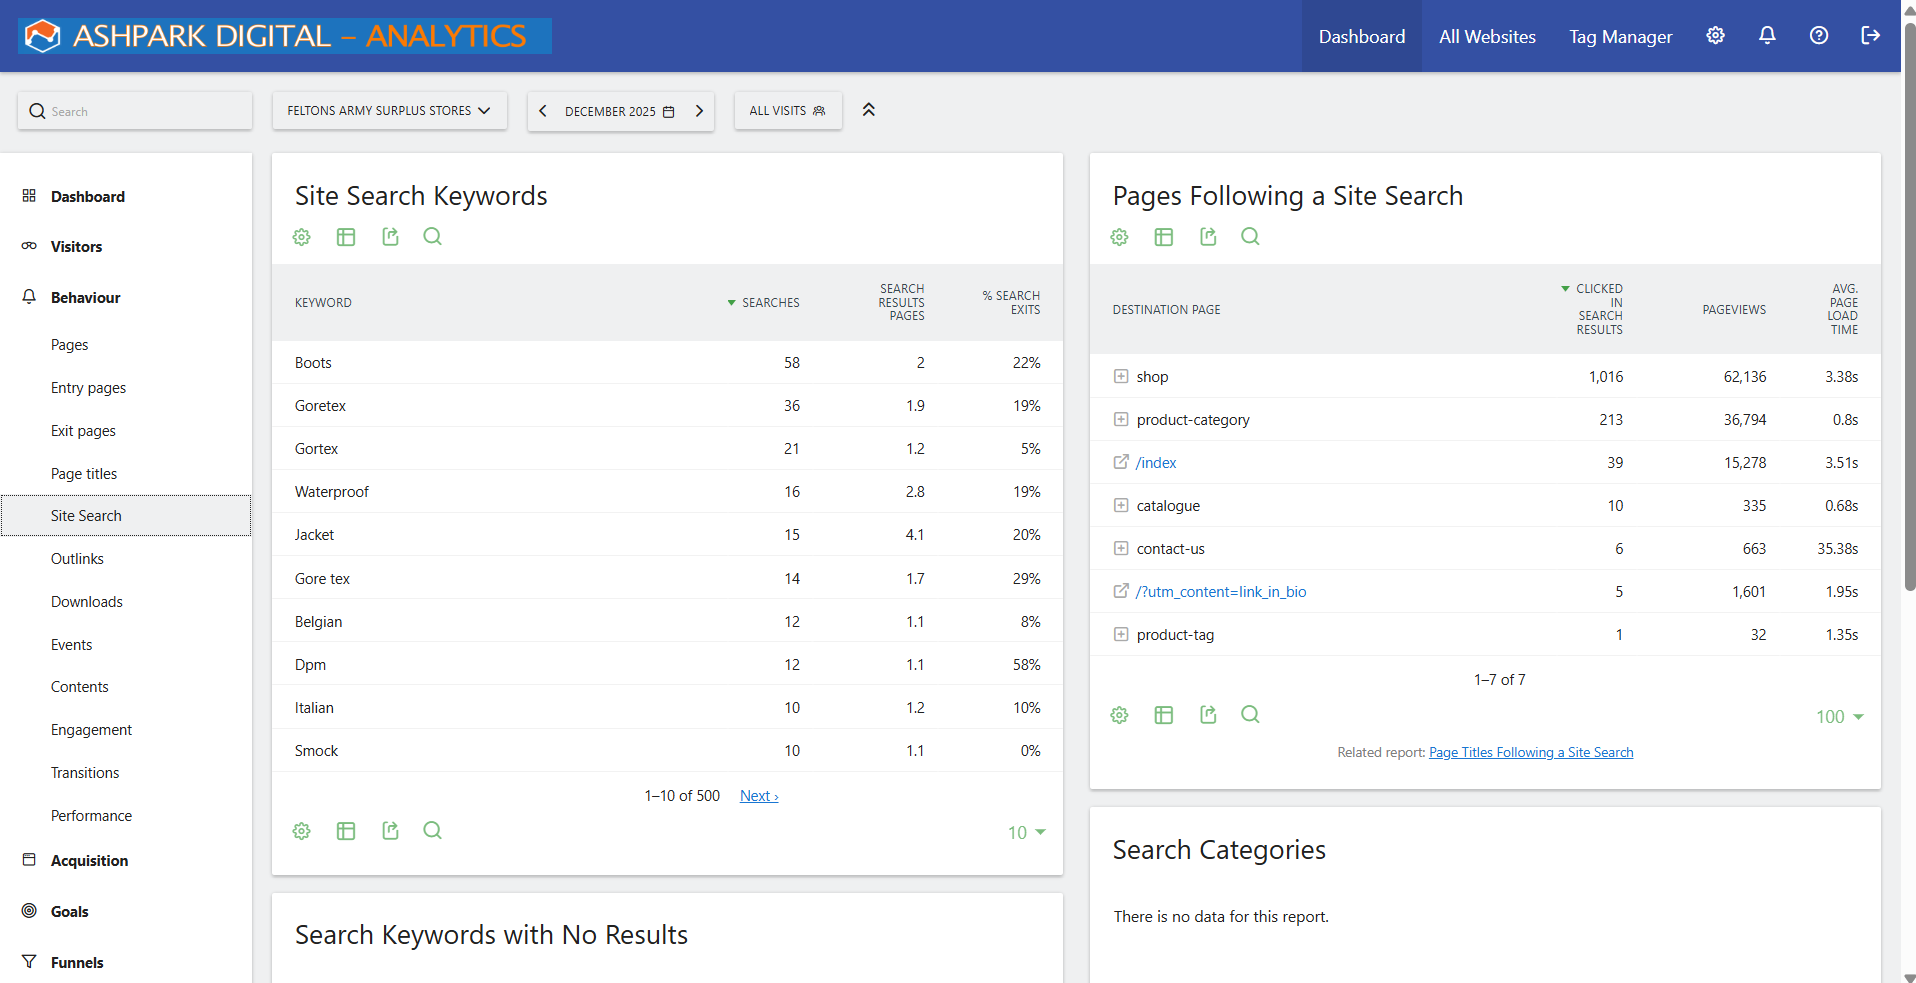1916x983 pixels.
Task: Click the calendar icon beside December 2025
Action: (x=668, y=111)
